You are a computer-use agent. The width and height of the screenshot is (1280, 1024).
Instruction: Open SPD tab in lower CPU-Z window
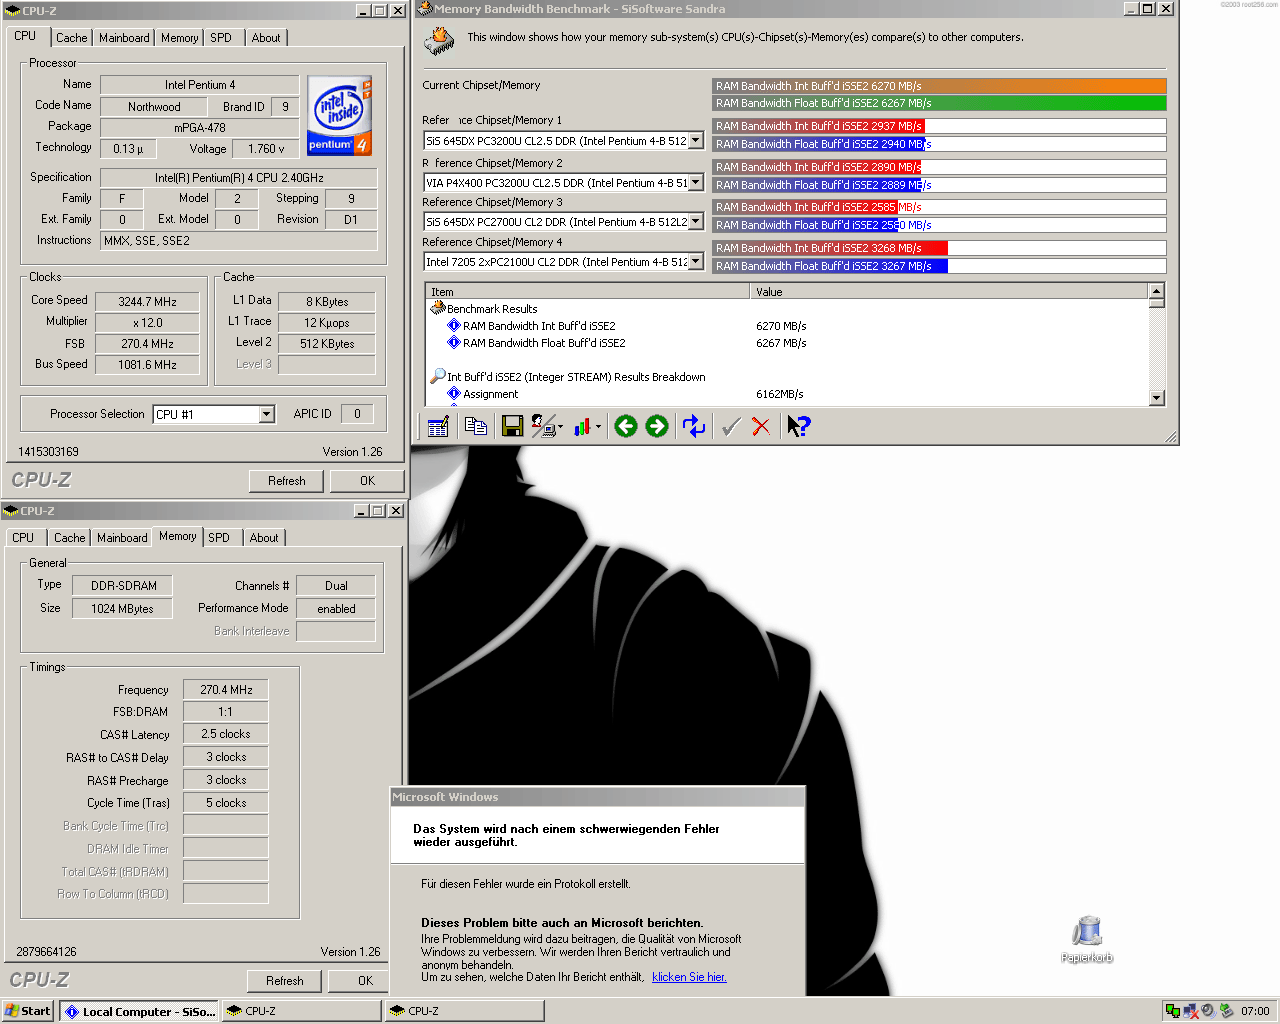[219, 538]
